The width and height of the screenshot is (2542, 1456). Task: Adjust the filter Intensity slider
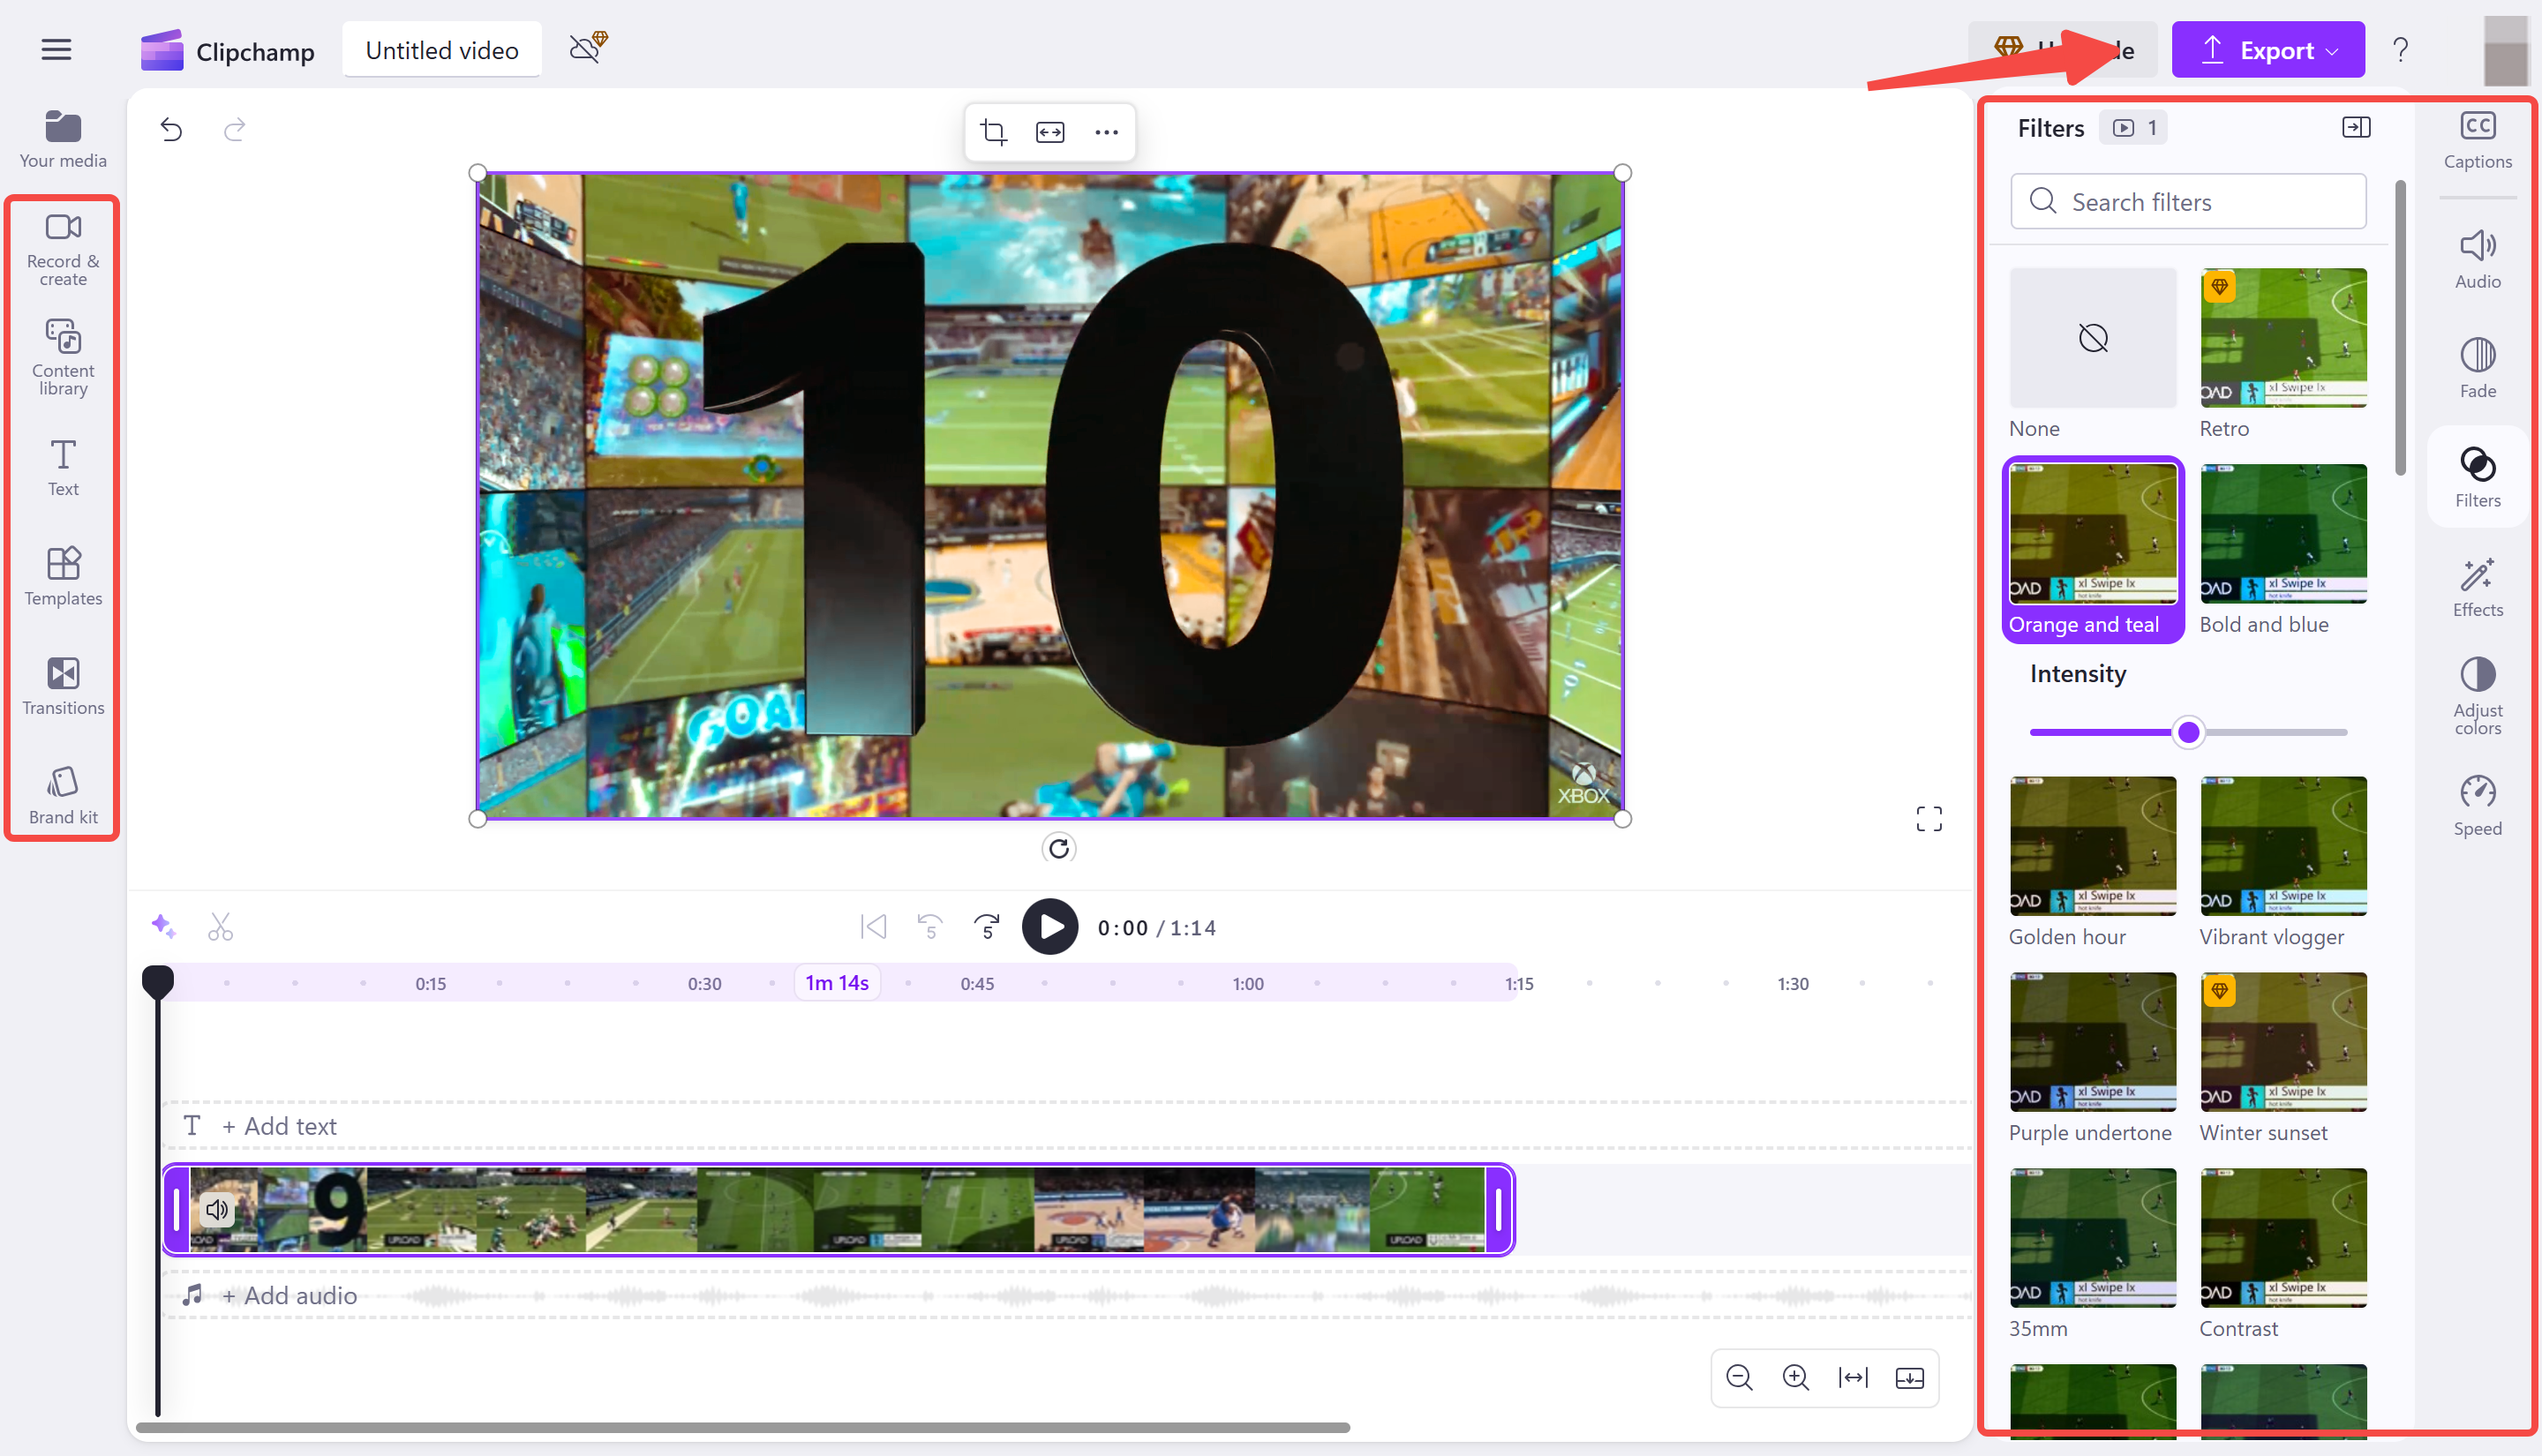(x=2188, y=732)
